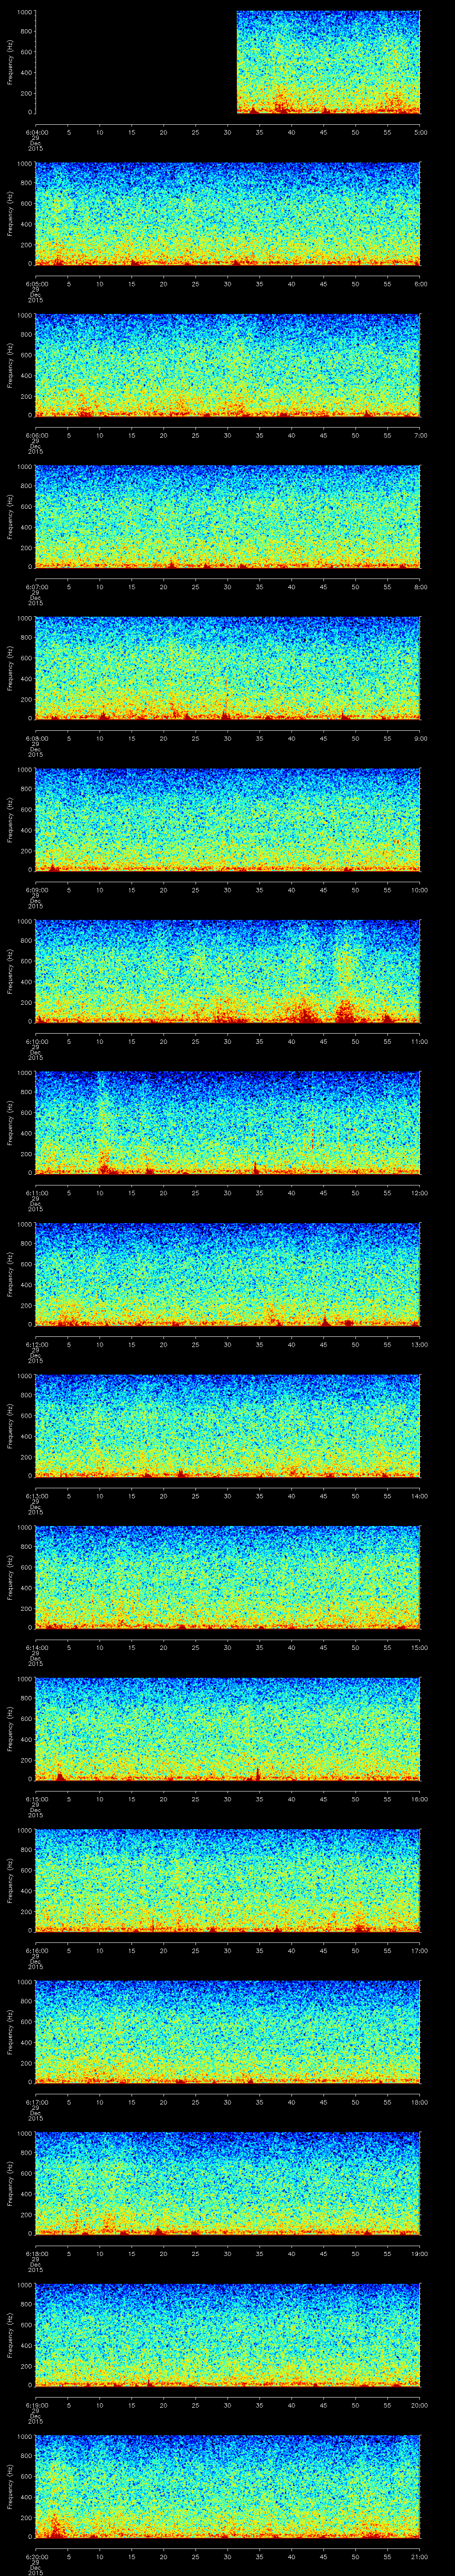Click the 9:00 end time label
455x2576 pixels.
pos(420,738)
